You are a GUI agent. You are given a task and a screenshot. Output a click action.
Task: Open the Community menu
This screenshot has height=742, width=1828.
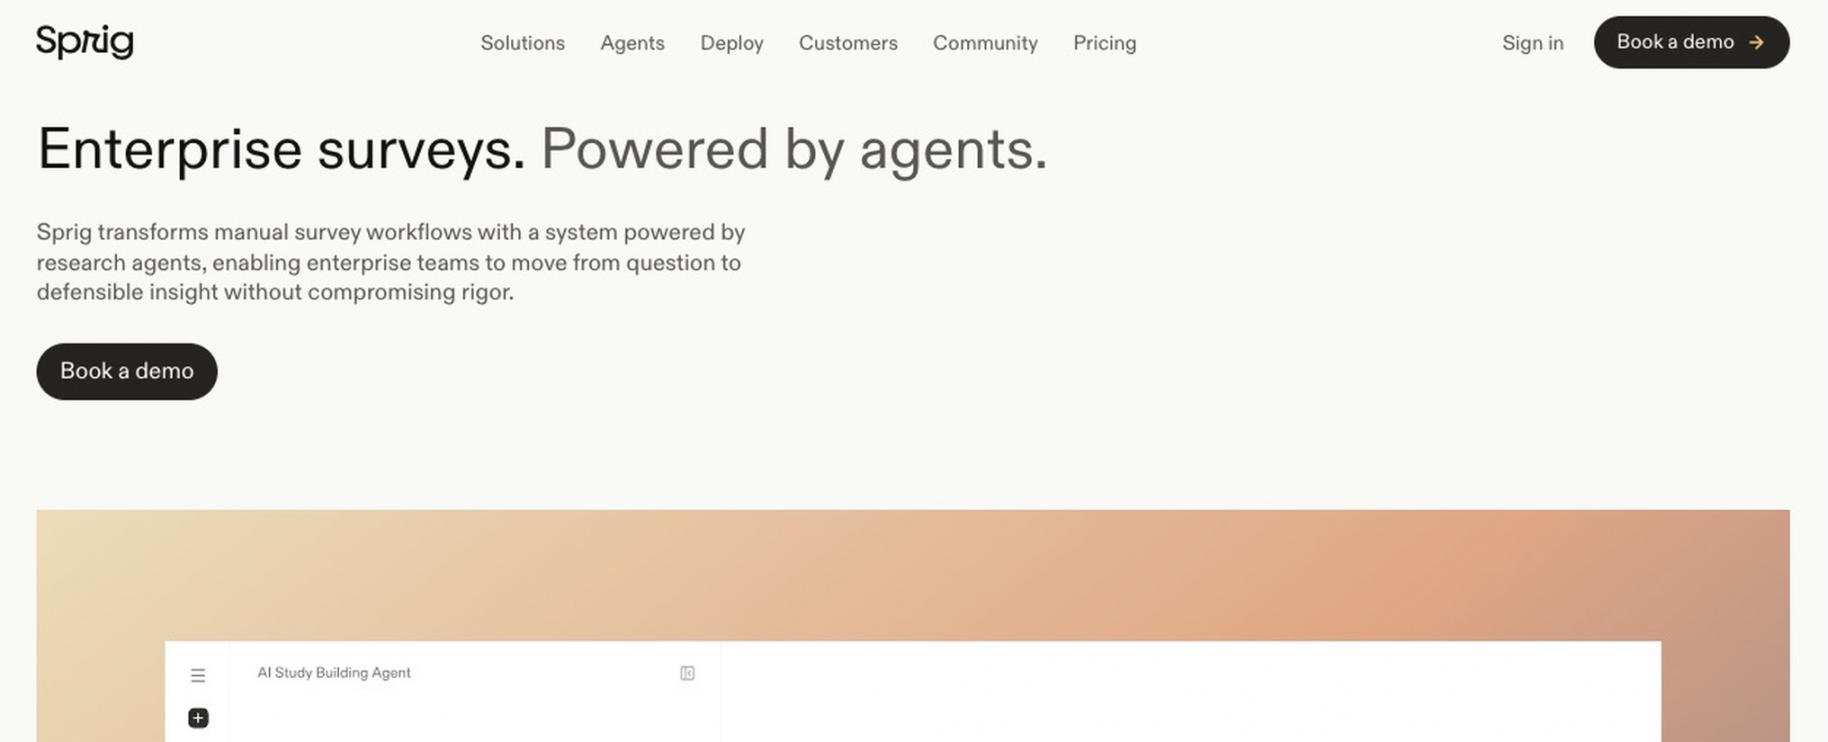pos(985,43)
